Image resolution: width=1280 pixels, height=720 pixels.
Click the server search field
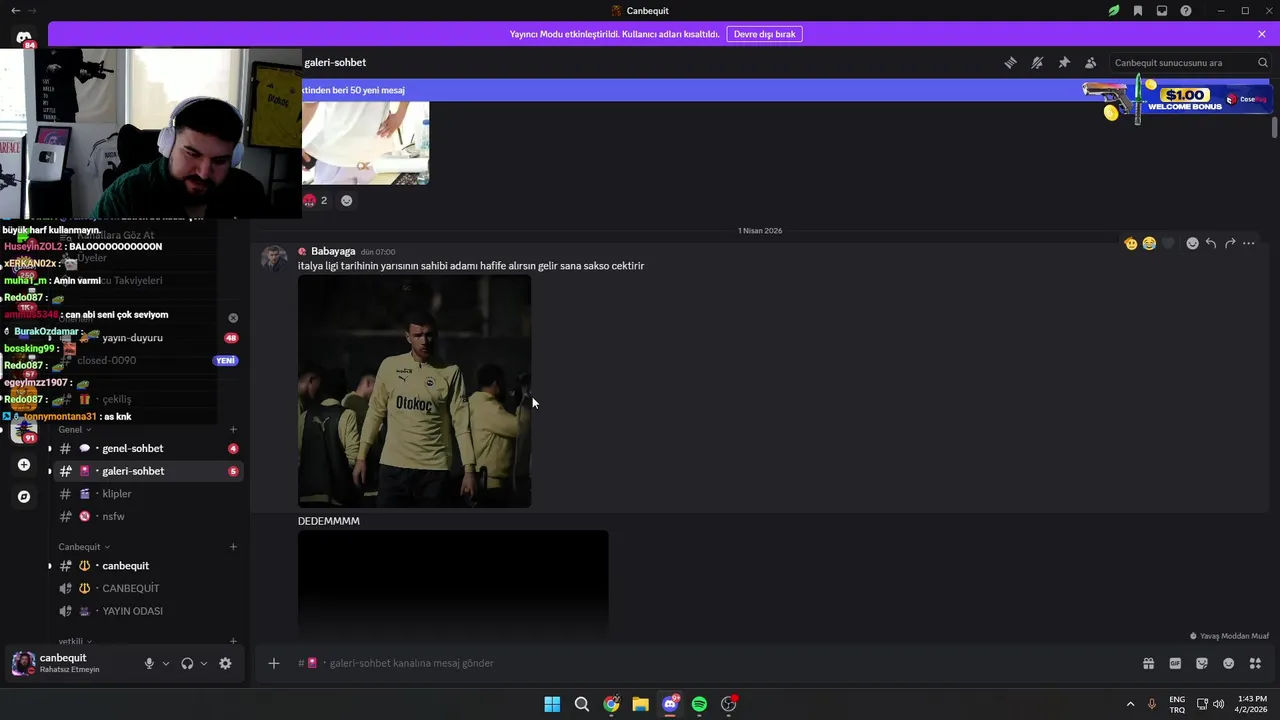pyautogui.click(x=1190, y=62)
